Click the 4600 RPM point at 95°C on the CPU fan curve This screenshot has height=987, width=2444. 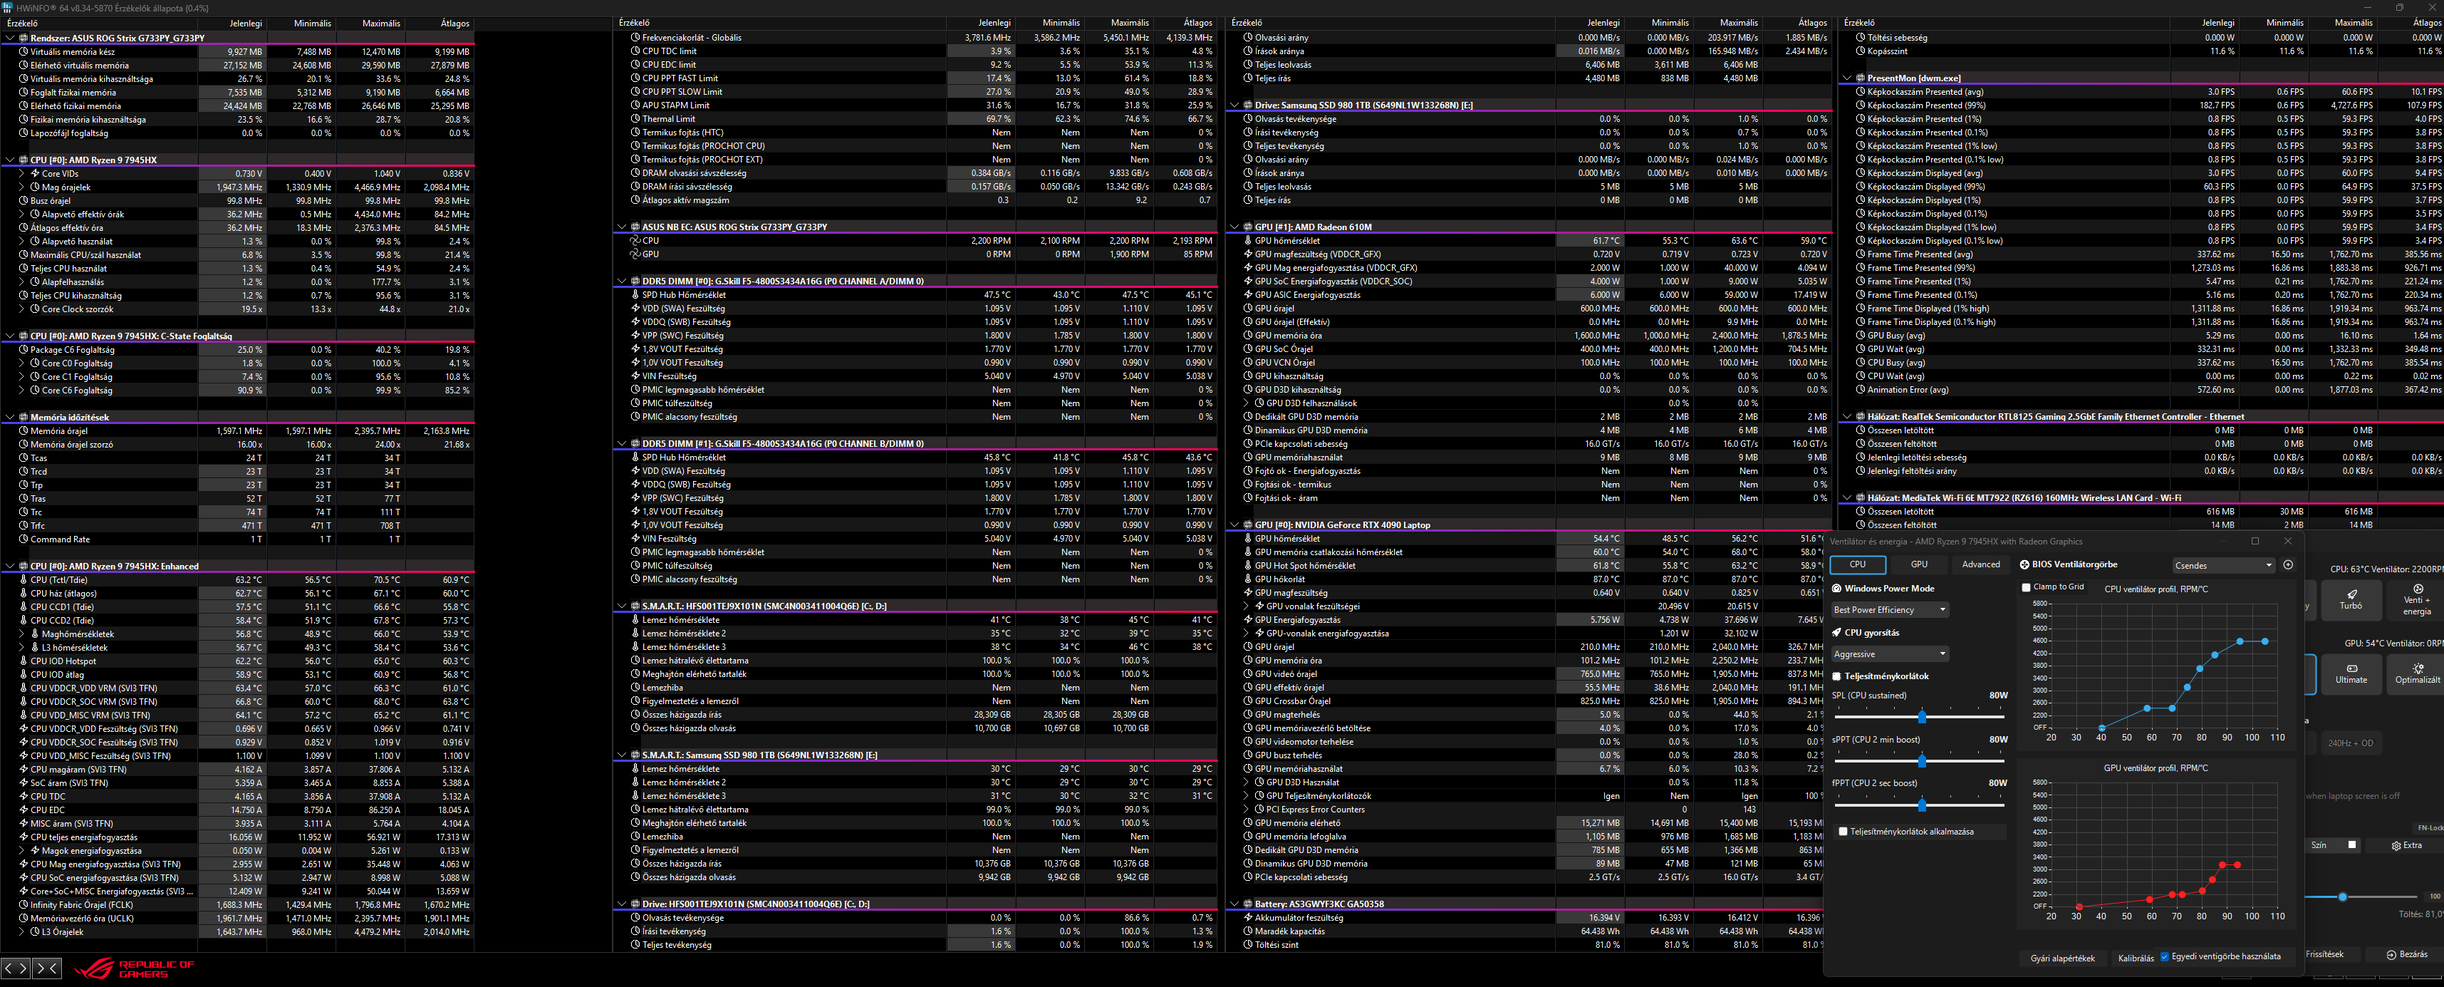[x=2240, y=641]
